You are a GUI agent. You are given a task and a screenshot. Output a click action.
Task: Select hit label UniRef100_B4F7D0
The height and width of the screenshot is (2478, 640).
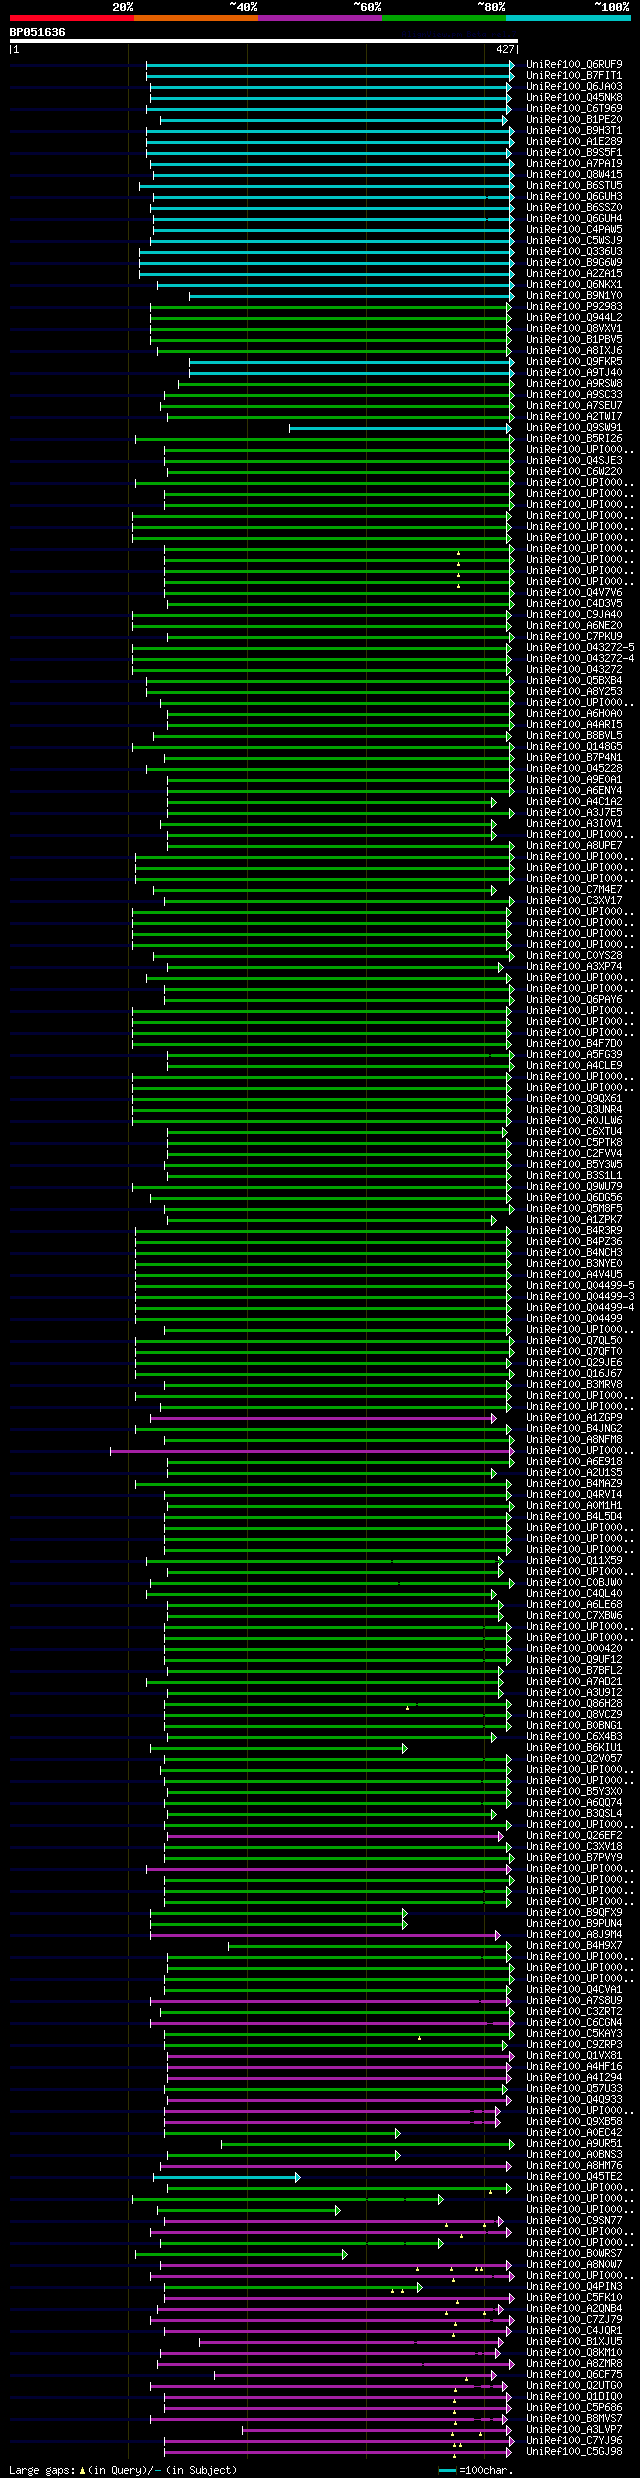click(x=574, y=1043)
